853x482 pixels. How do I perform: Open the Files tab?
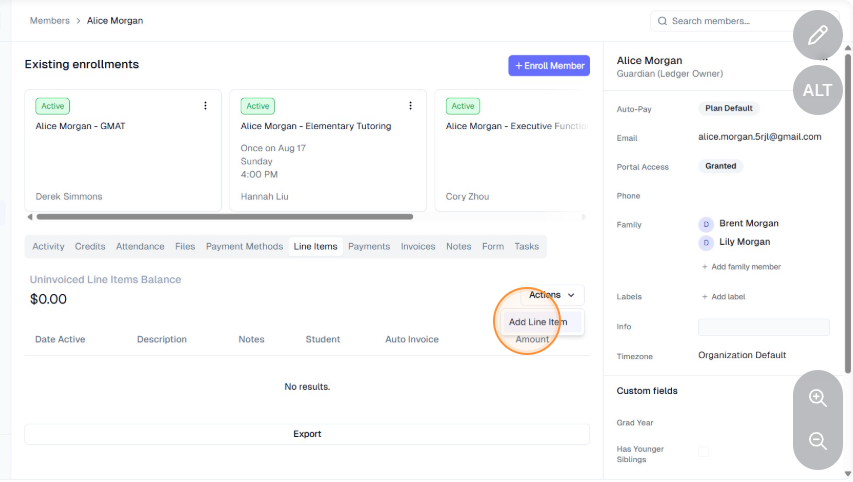tap(185, 246)
